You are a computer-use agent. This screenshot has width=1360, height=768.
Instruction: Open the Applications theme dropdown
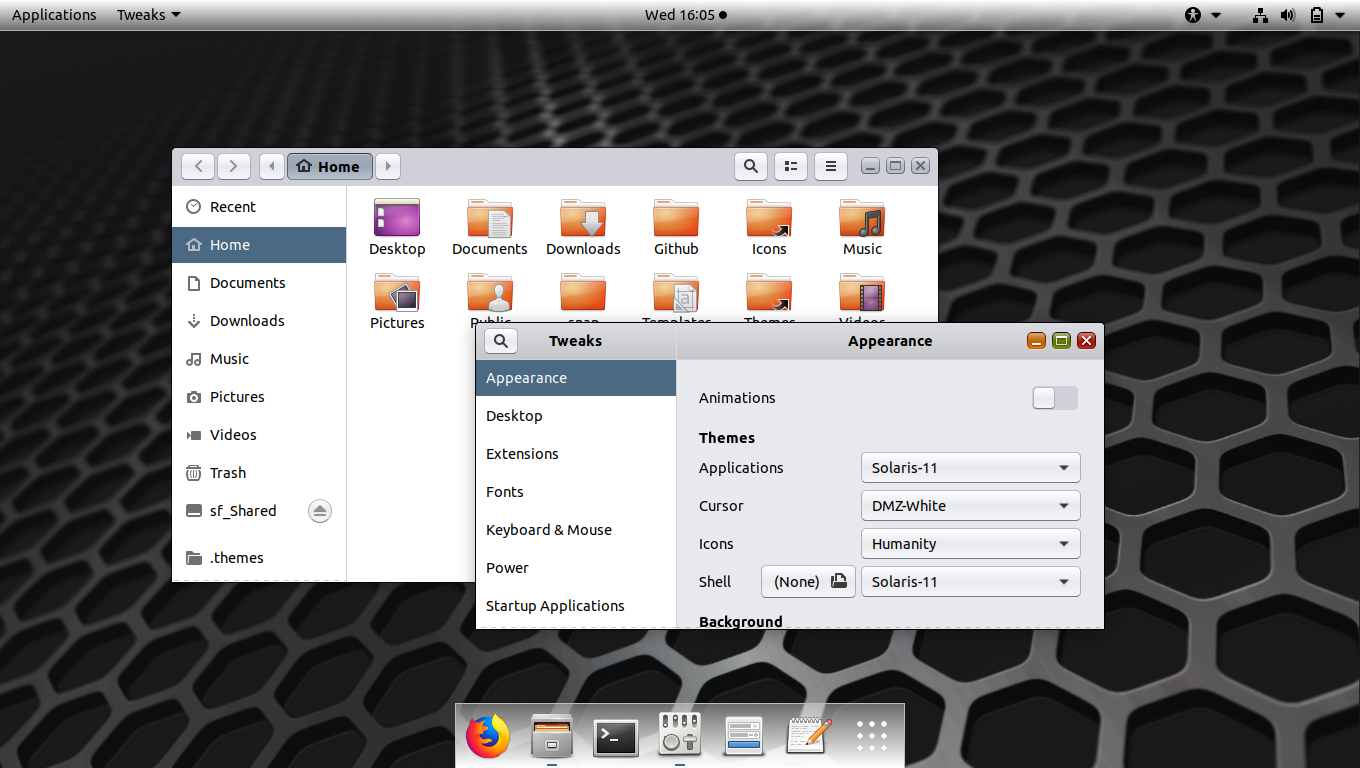[969, 467]
